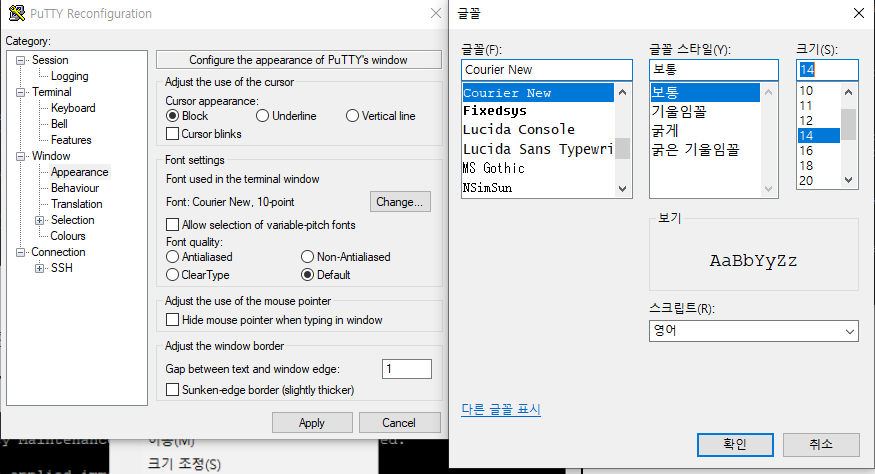875x474 pixels.
Task: Collapse the Window tree node
Action: coord(21,156)
